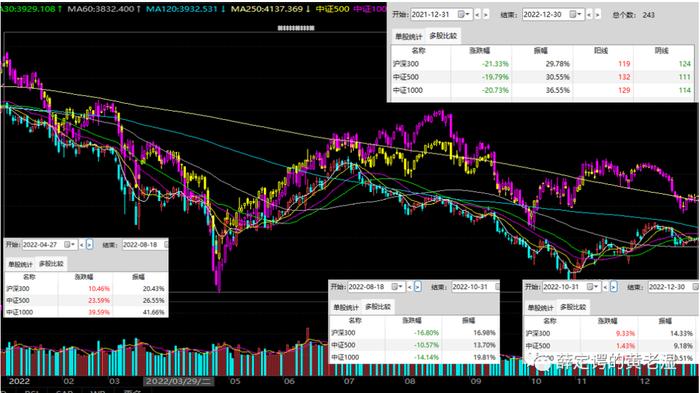Open calendar dropdown for start date 2022-04-27
The height and width of the screenshot is (393, 700).
(x=69, y=244)
